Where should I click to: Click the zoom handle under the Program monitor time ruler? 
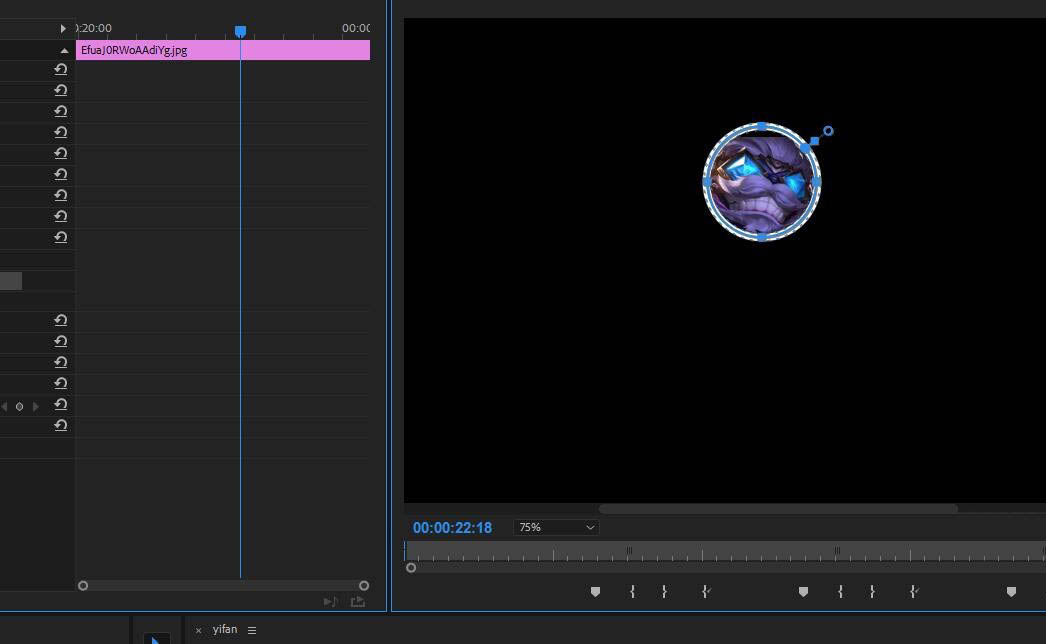[x=411, y=568]
